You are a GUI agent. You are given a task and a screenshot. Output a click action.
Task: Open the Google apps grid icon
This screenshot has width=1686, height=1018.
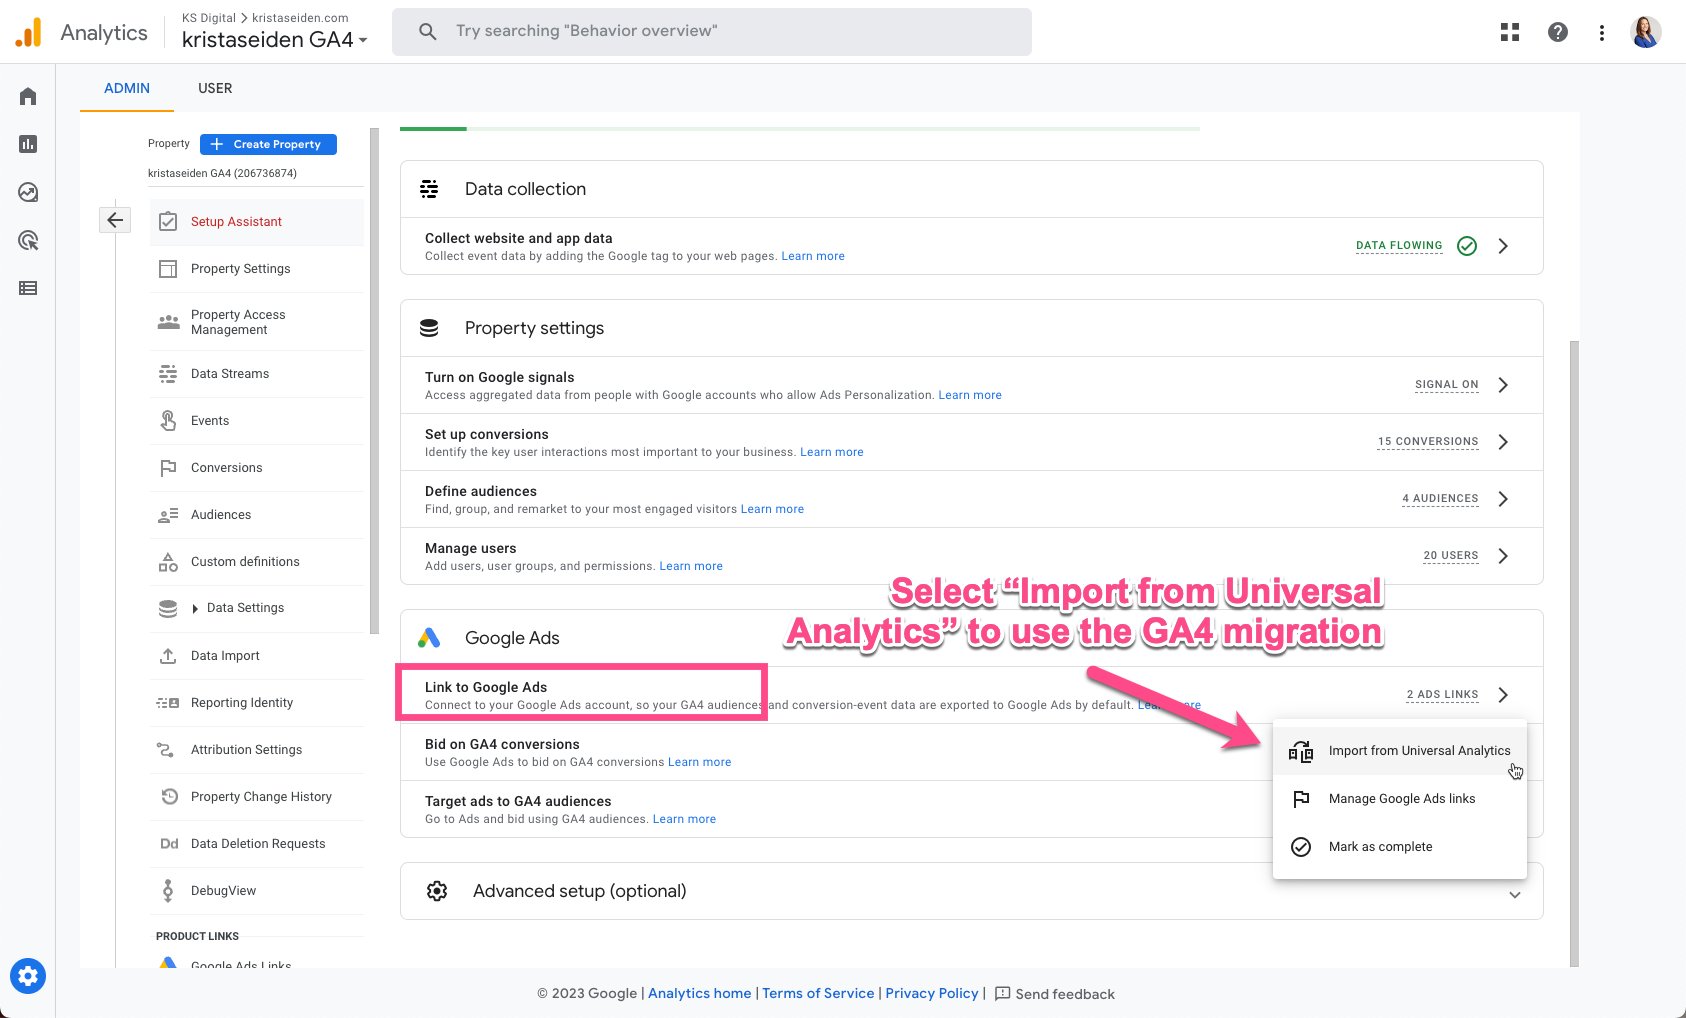point(1509,31)
